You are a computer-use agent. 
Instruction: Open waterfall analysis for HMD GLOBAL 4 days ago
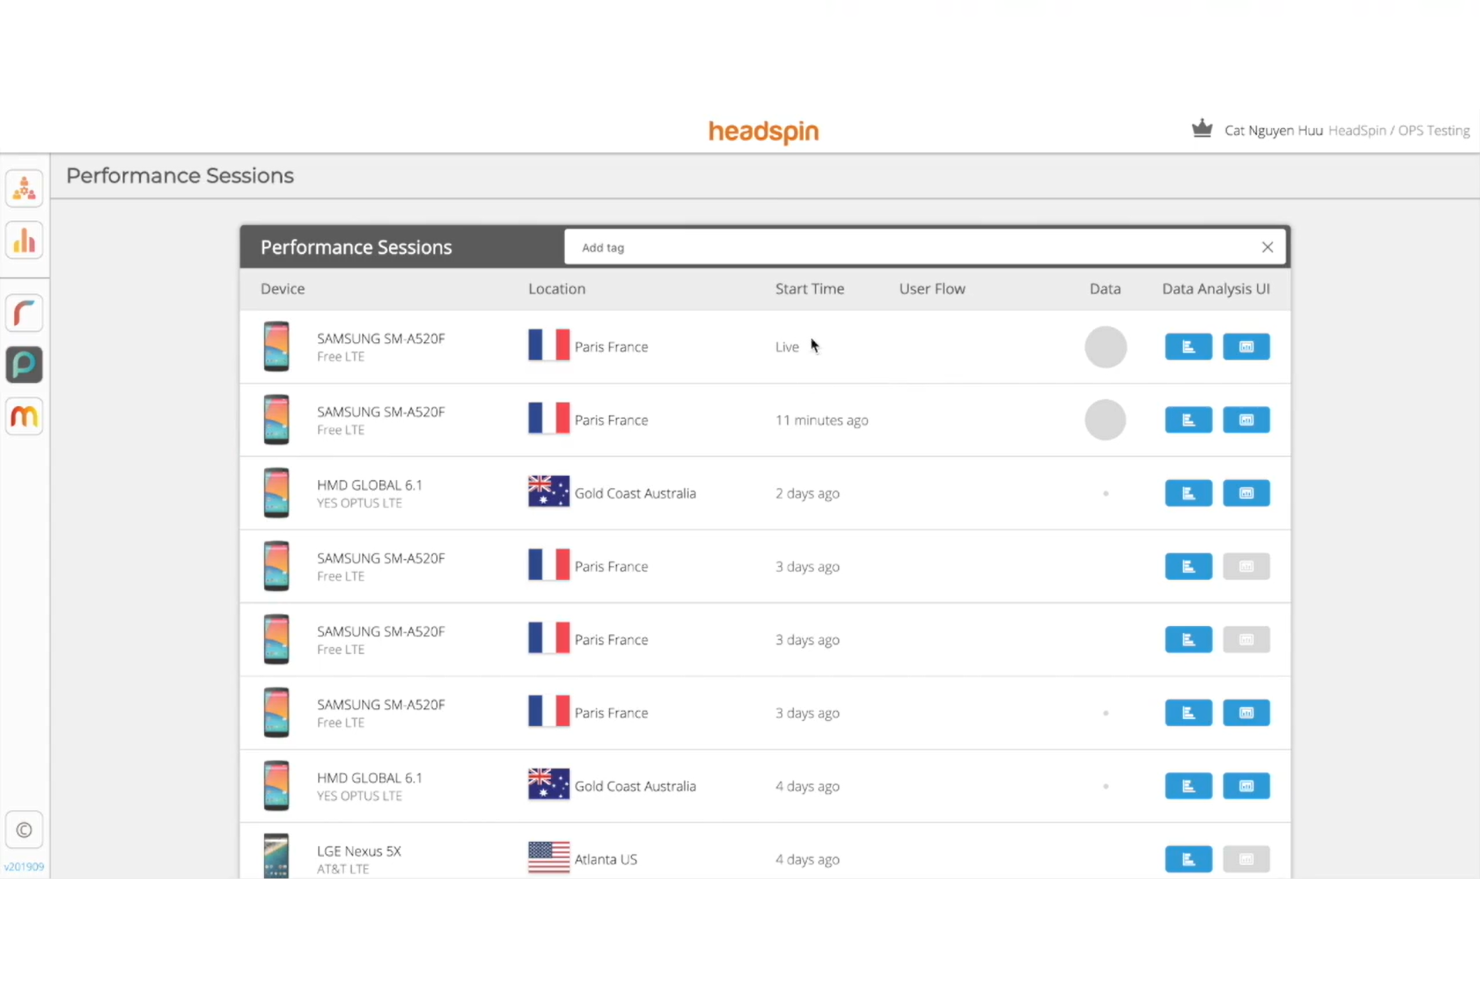(x=1188, y=786)
